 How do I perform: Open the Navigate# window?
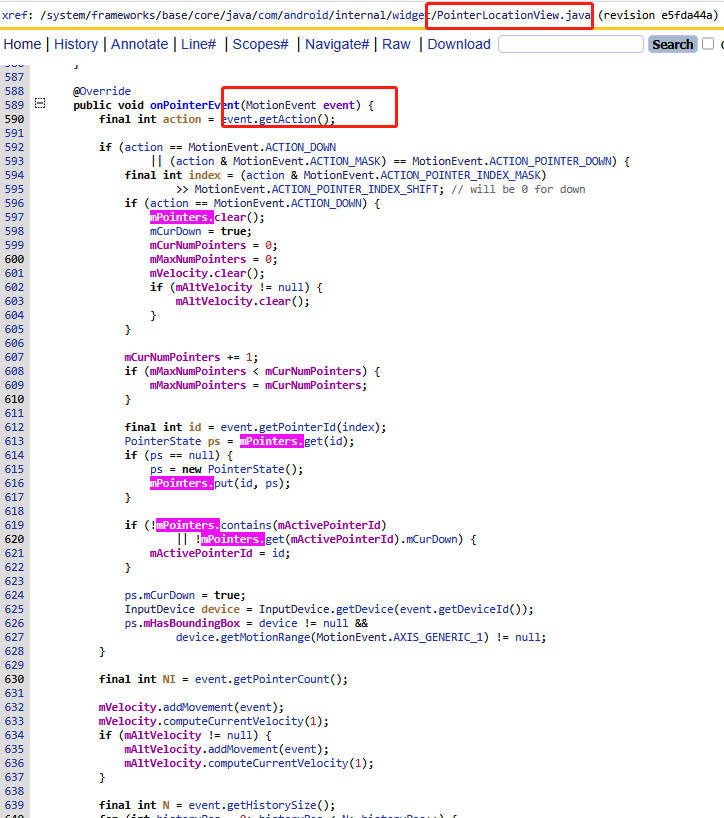point(337,44)
